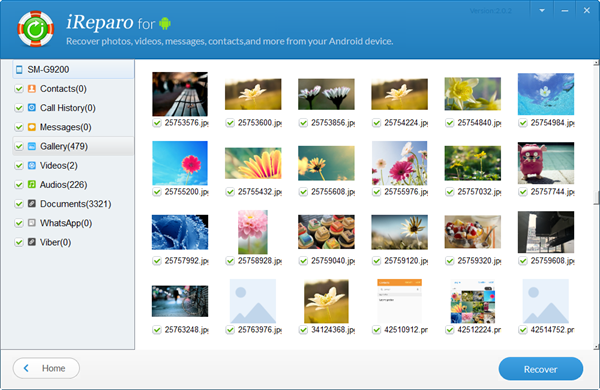The width and height of the screenshot is (600, 390).
Task: Select the SM-G9200 device entry
Action: 73,69
